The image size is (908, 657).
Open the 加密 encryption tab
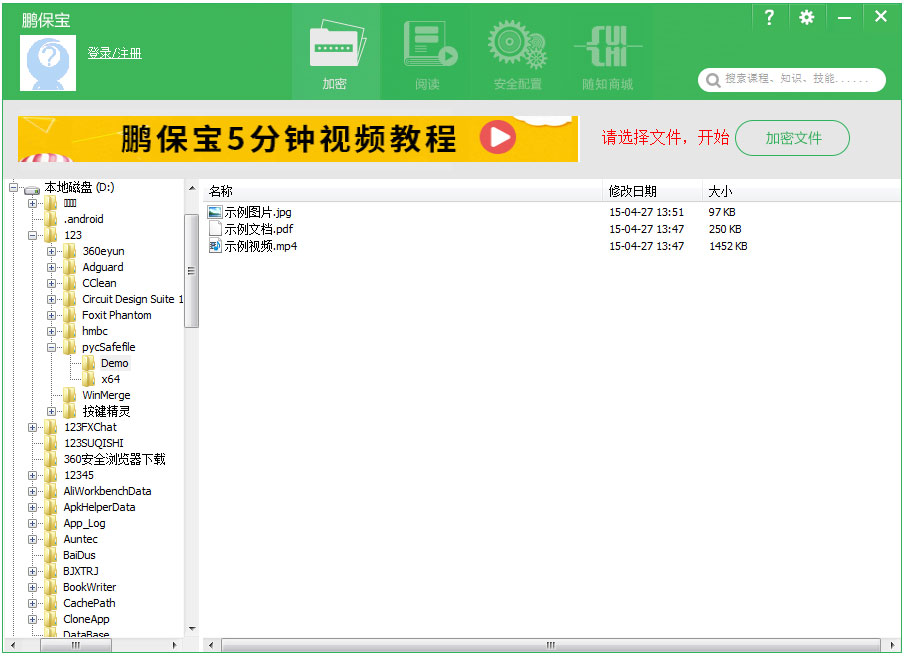tap(336, 52)
